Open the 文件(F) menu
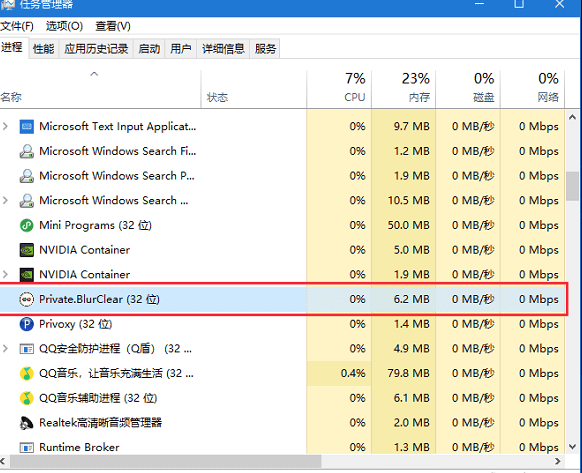 click(x=17, y=26)
